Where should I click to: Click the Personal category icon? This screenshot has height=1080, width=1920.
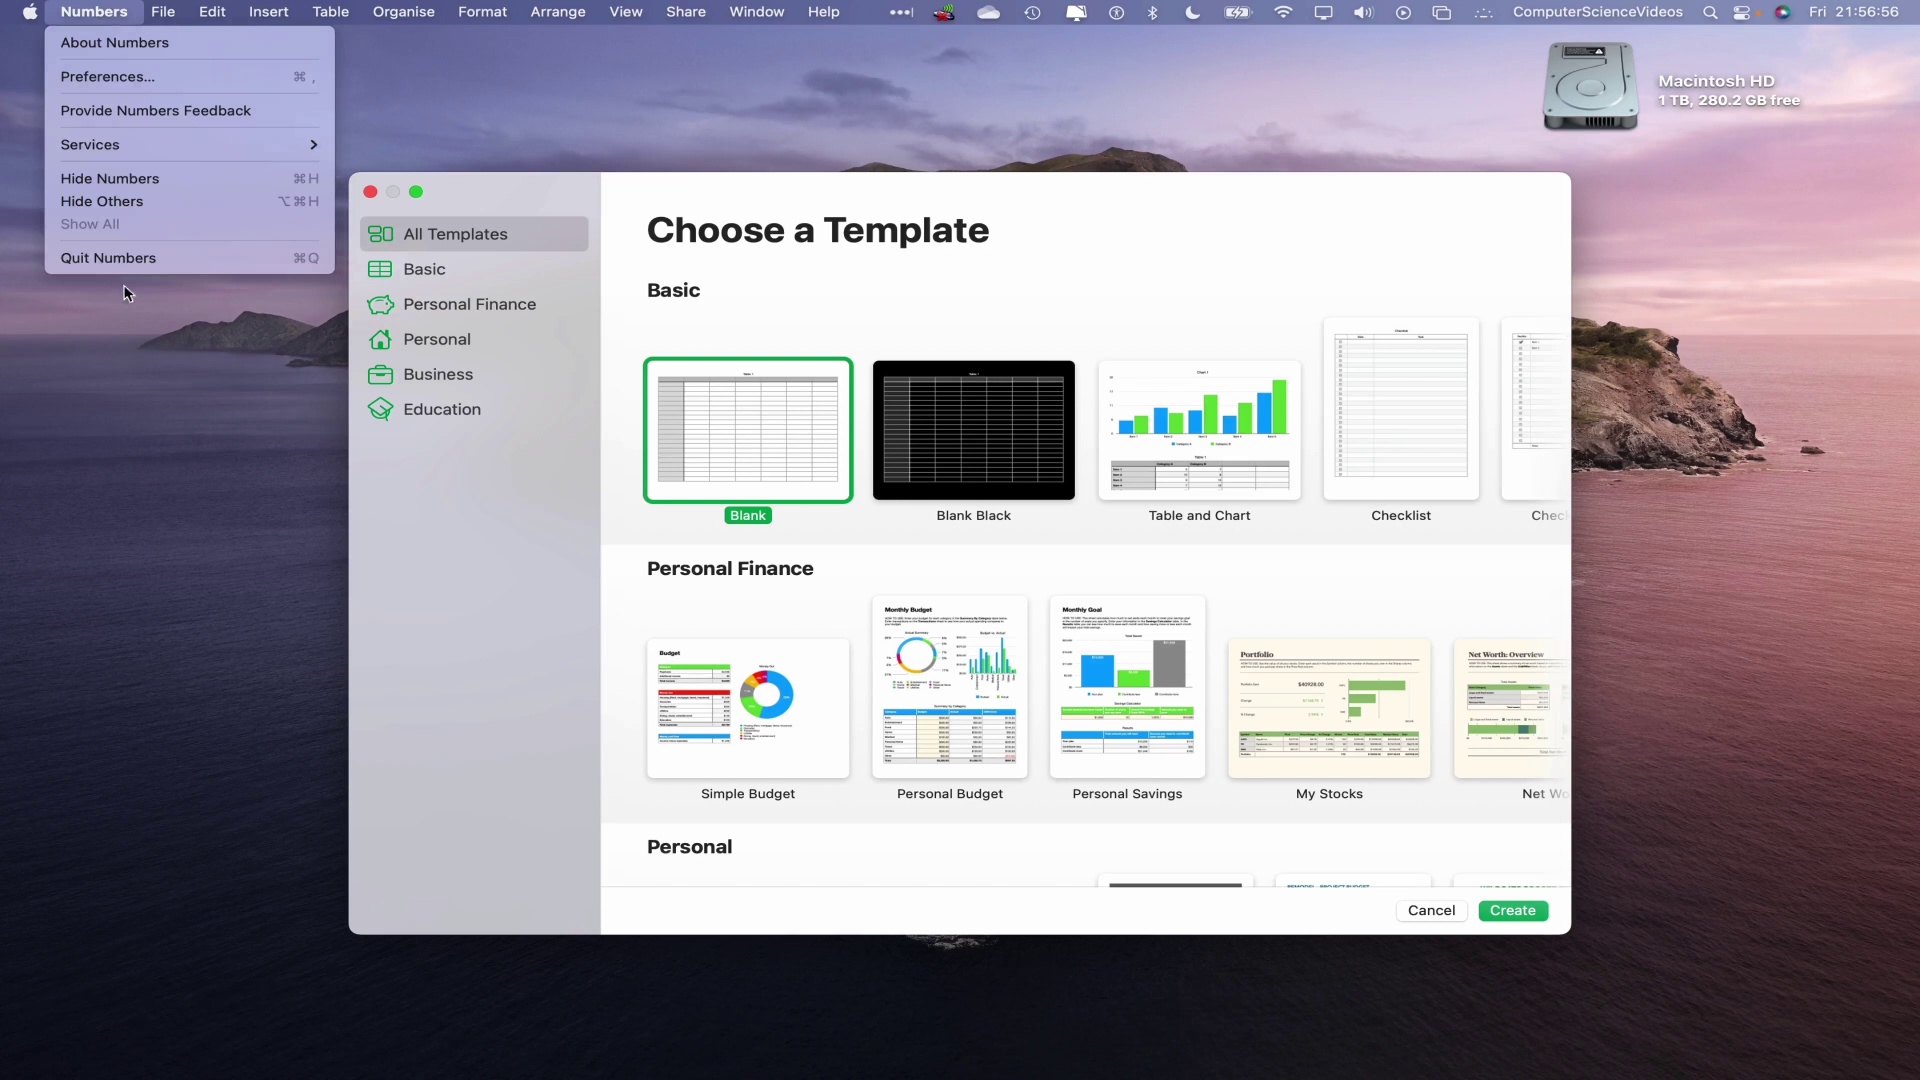[x=380, y=339]
